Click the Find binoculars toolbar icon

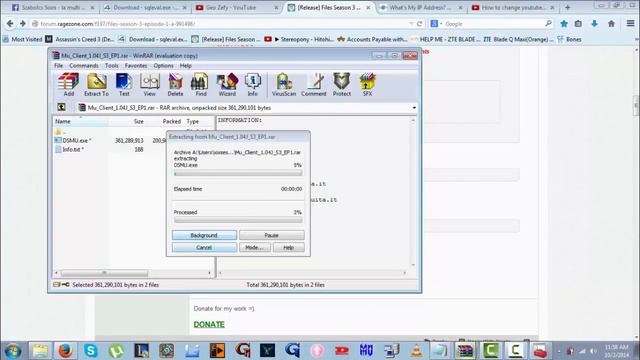pos(201,84)
